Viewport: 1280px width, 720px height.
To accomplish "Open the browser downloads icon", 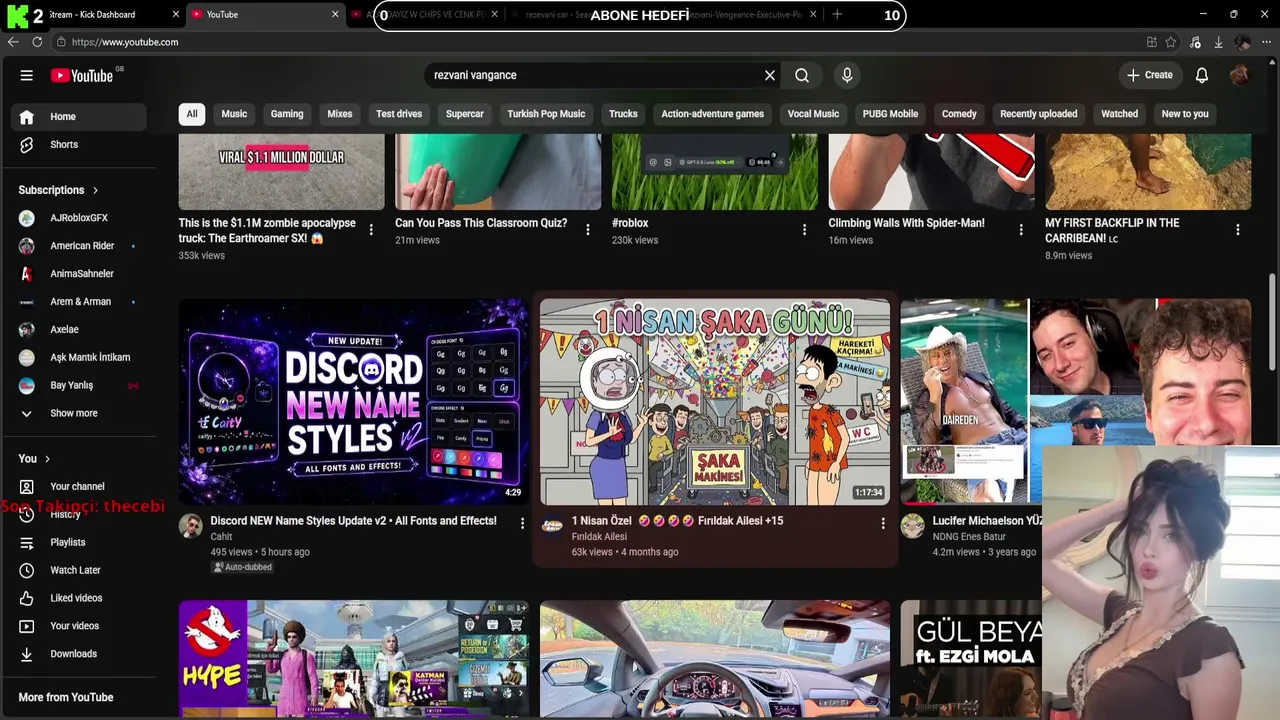I will (1218, 42).
